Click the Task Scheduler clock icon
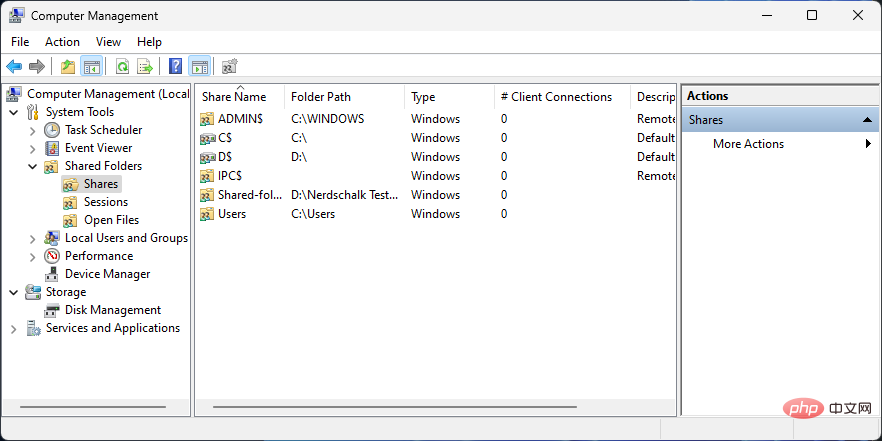 pos(52,130)
